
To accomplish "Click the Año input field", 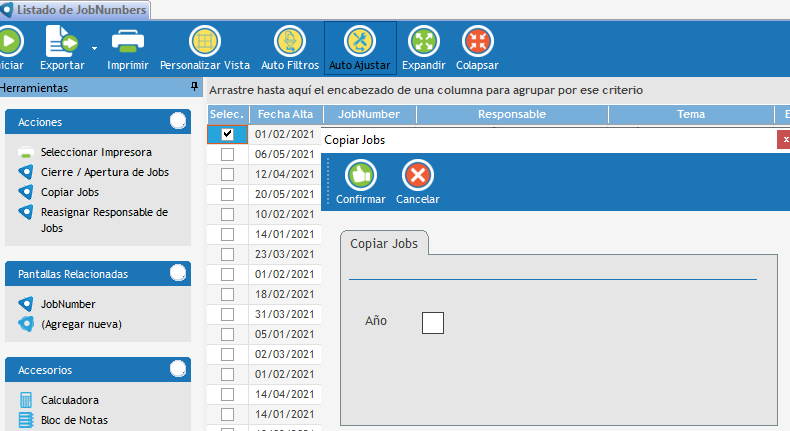I will click(433, 322).
